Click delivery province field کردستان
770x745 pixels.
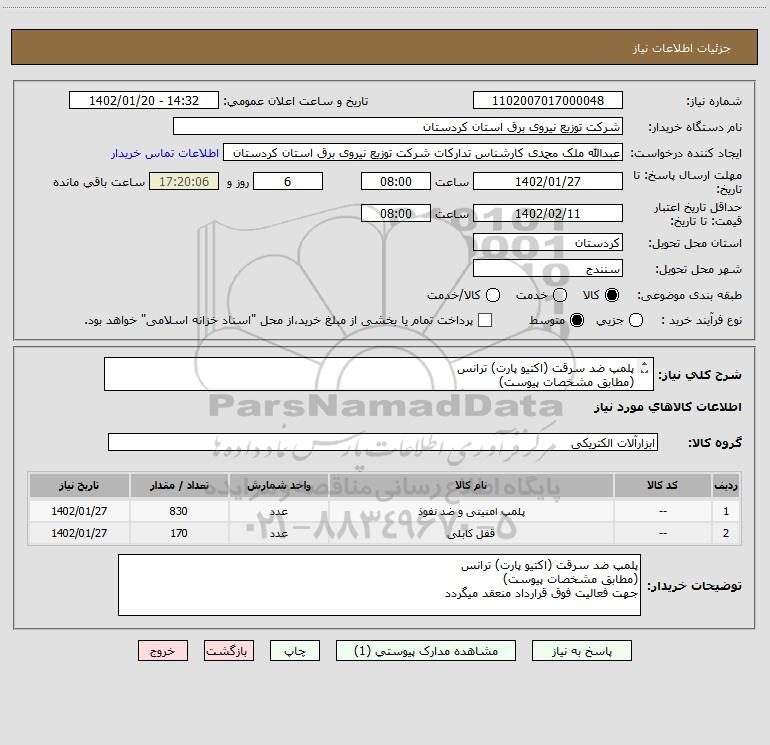pyautogui.click(x=548, y=242)
